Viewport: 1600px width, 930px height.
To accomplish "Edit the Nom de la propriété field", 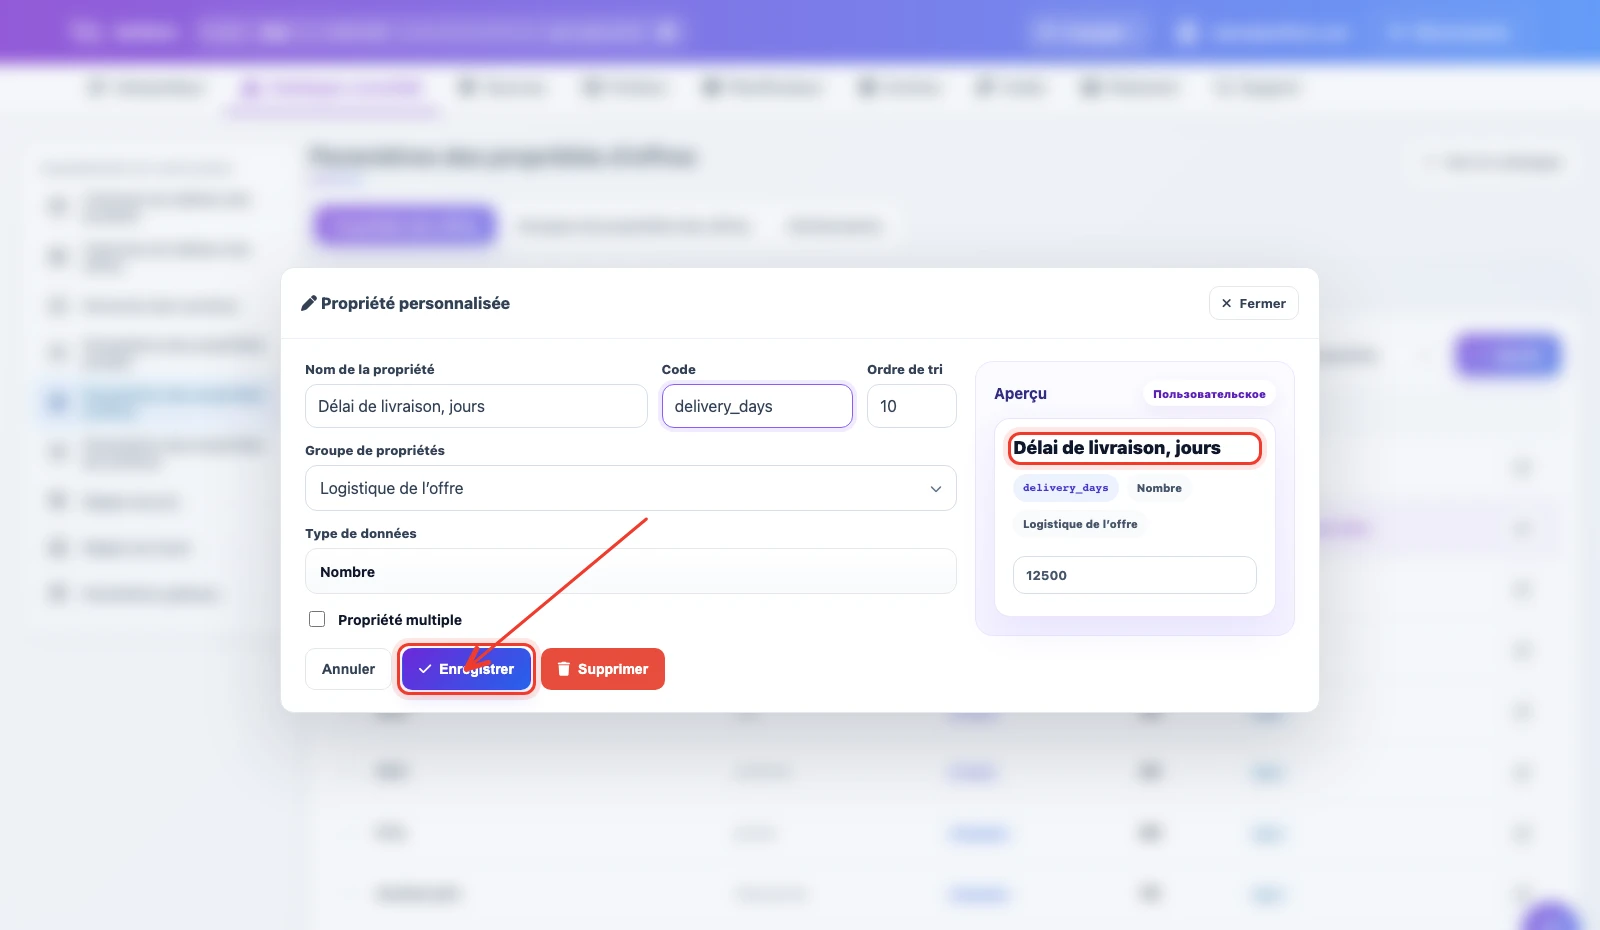I will 476,406.
